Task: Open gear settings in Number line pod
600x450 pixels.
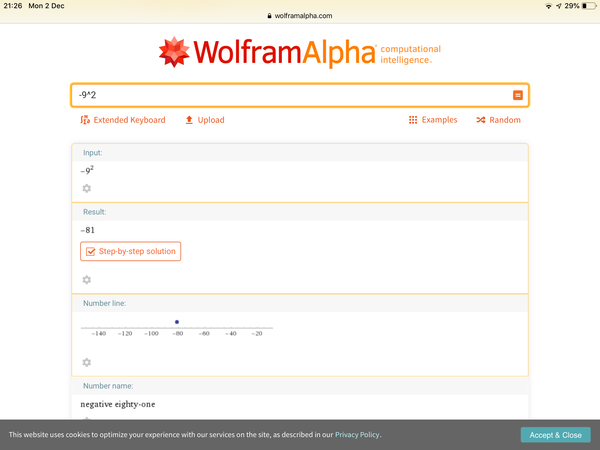Action: tap(87, 362)
